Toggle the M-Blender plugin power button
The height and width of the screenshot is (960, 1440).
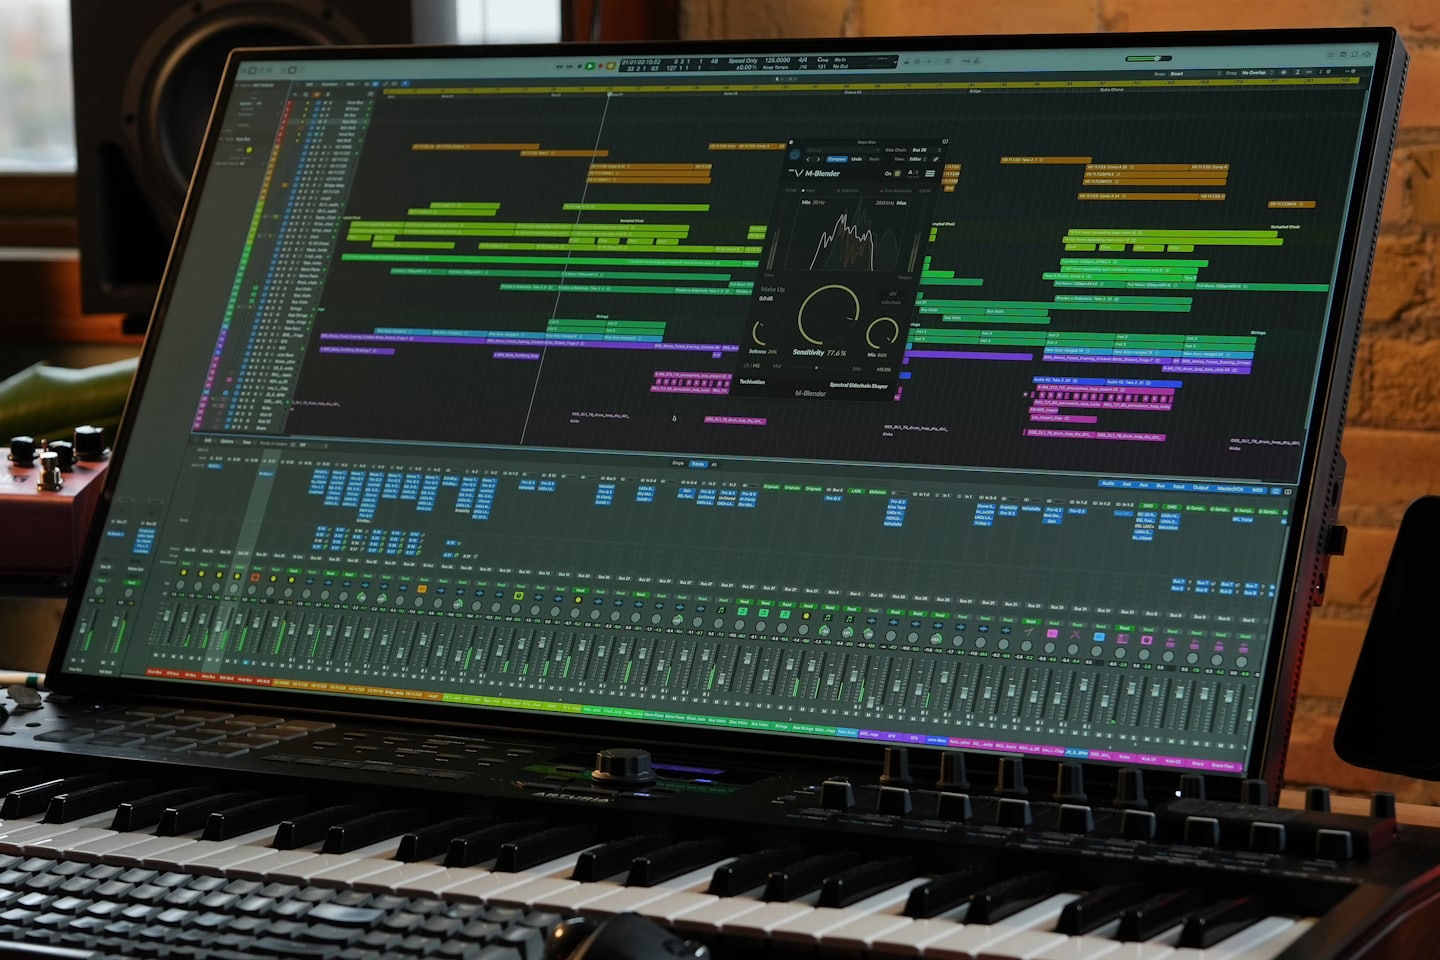(x=795, y=155)
